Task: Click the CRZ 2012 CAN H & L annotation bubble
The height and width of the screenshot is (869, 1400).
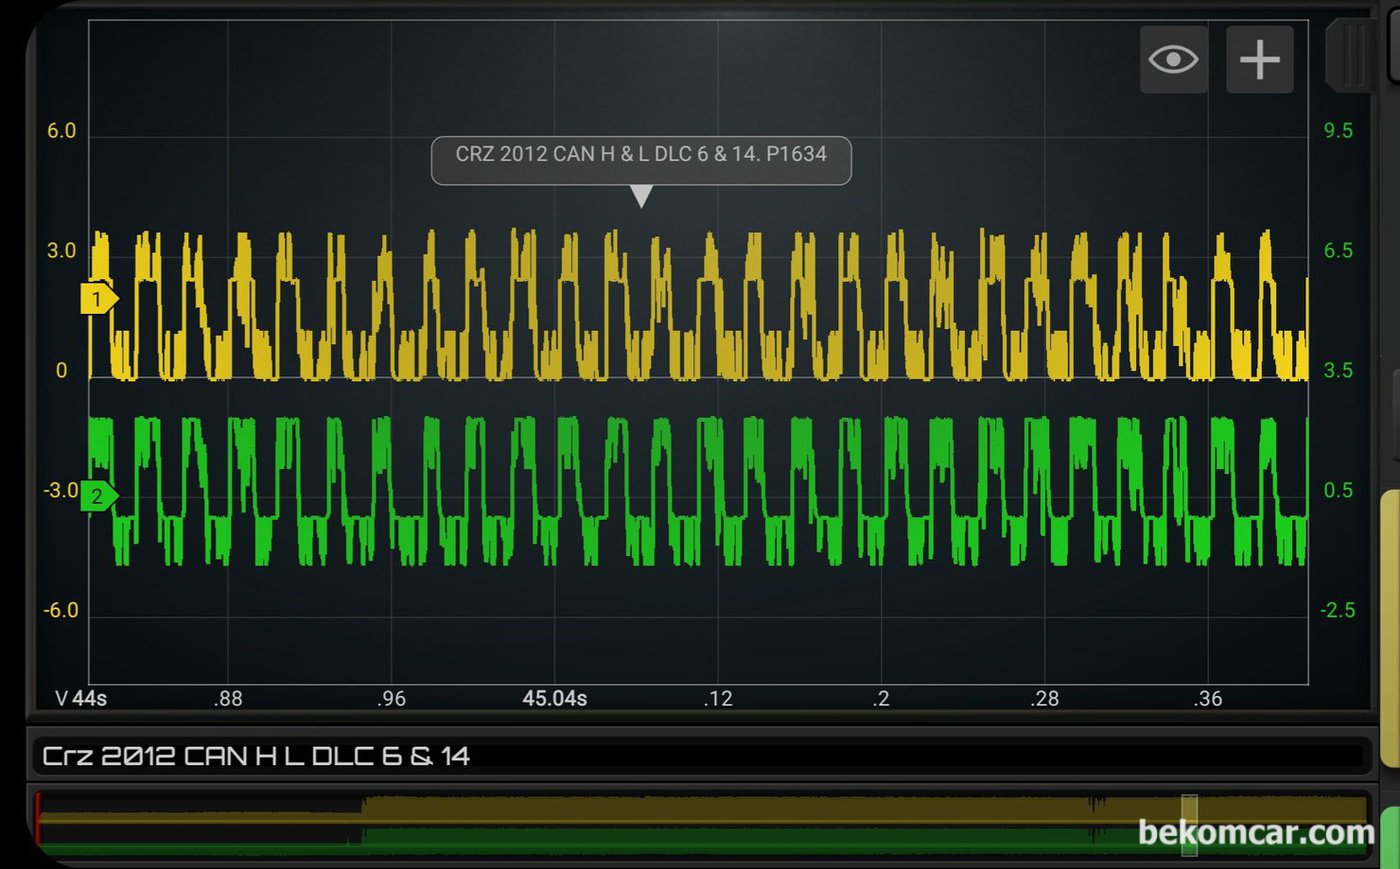Action: point(641,155)
